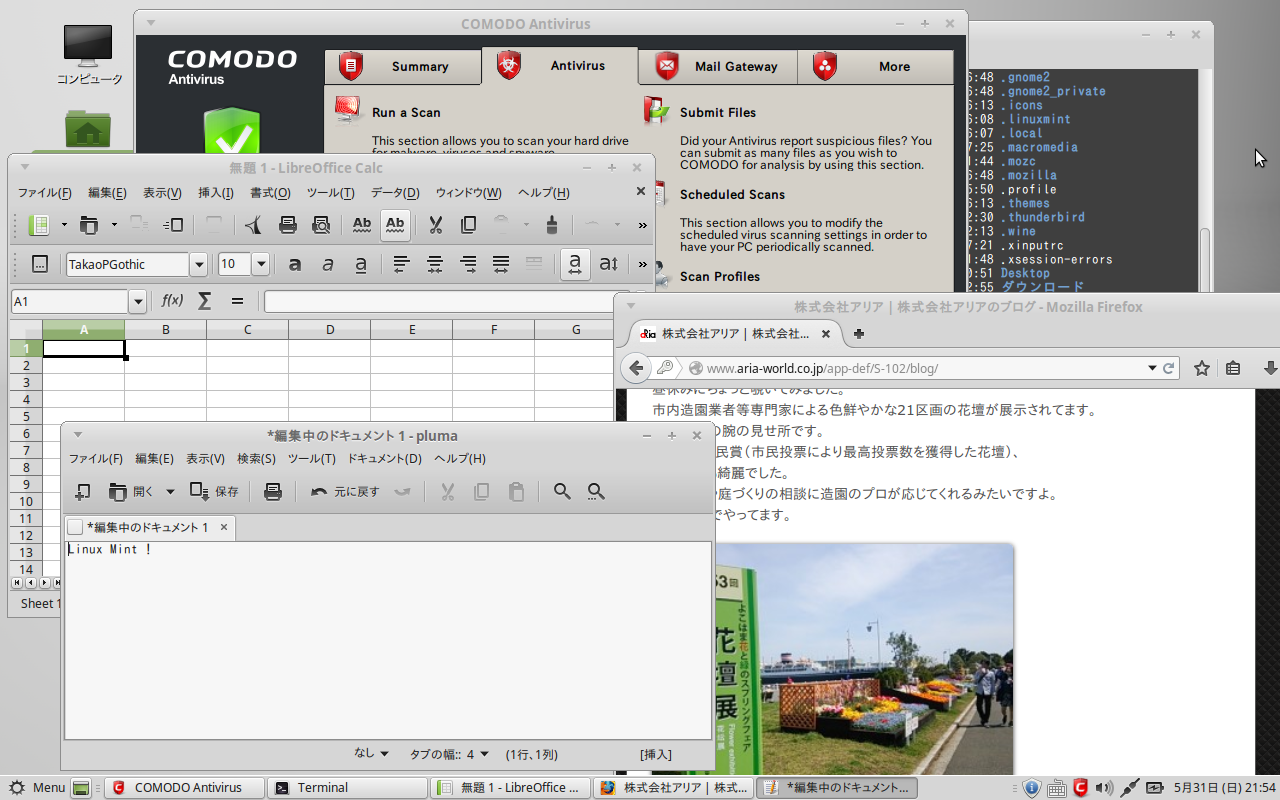Click the Calc Sum sigma icon
Screen dimensions: 1280x800
205,300
